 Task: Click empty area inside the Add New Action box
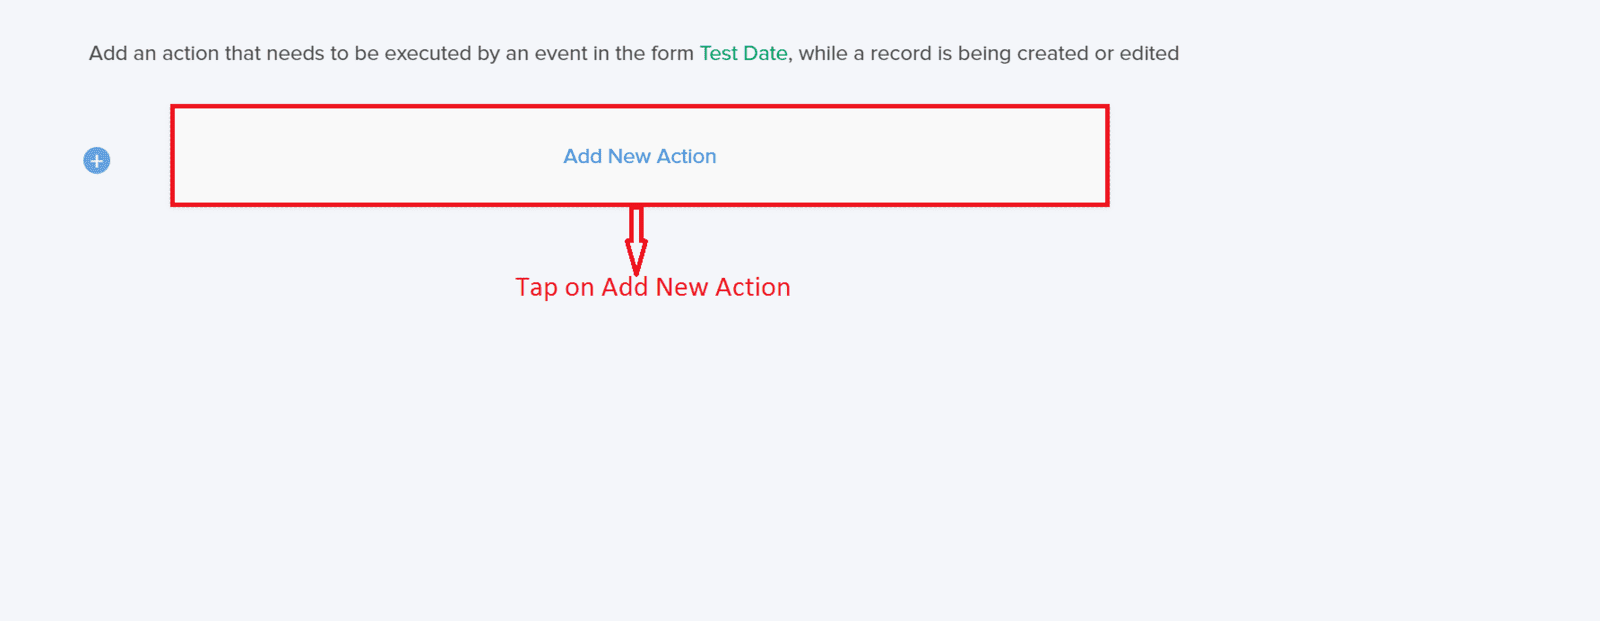(350, 156)
